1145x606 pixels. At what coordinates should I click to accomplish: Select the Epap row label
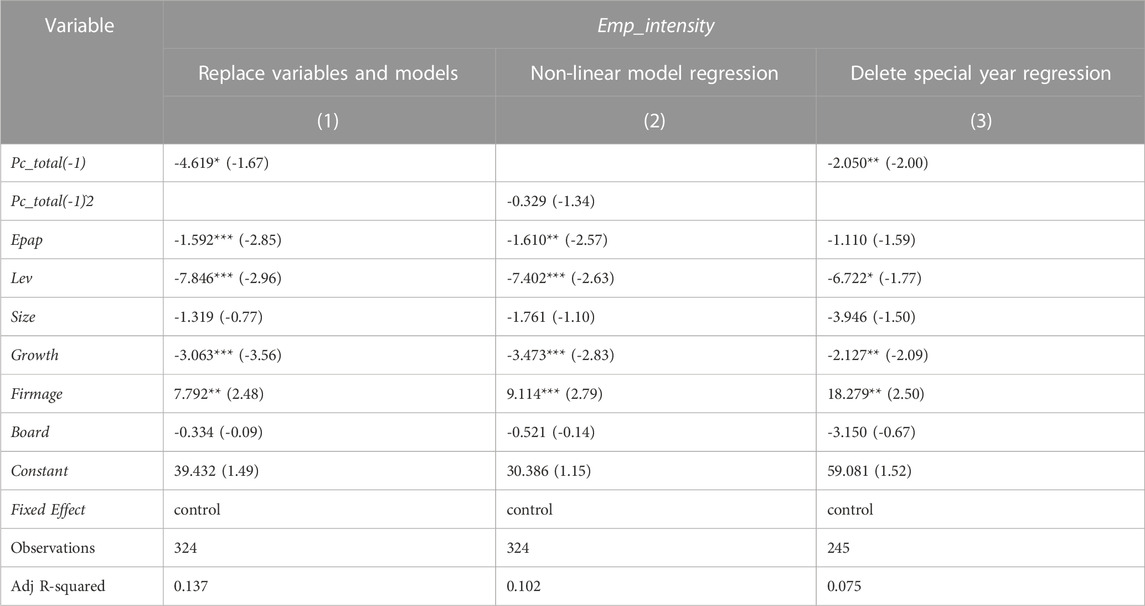pos(26,240)
